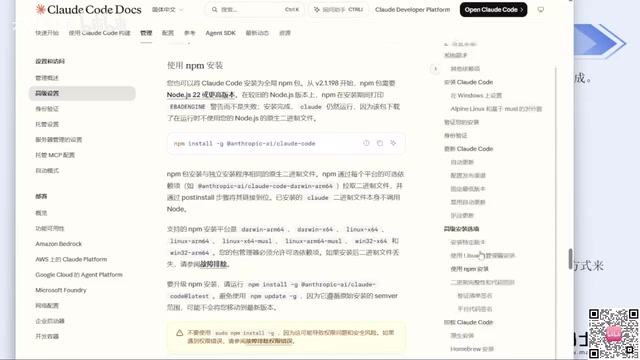Click the Open Claude Code button
Viewport: 640px width, 360px height.
coord(493,9)
